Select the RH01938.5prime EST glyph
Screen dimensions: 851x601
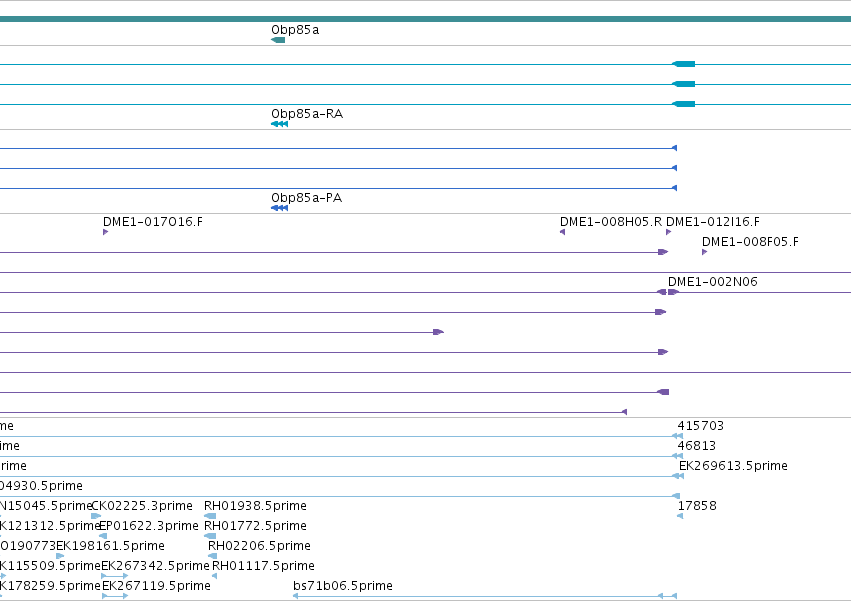[x=210, y=516]
